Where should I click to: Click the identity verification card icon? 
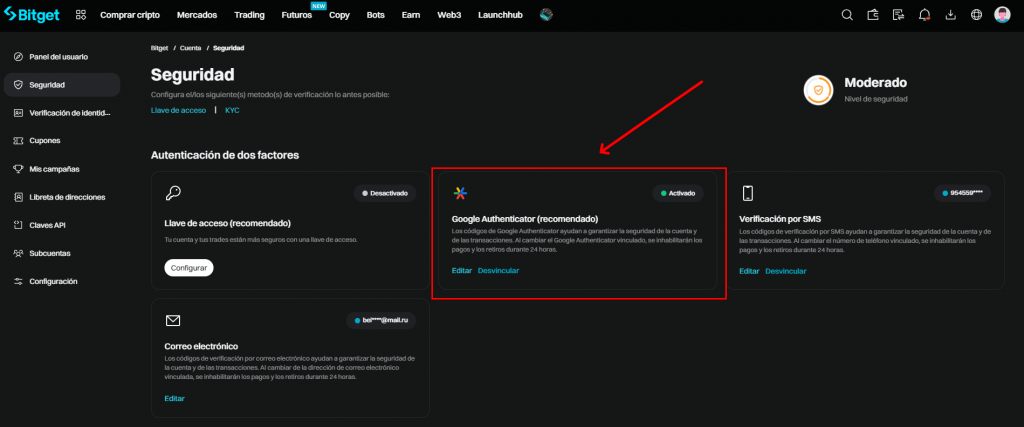point(18,113)
